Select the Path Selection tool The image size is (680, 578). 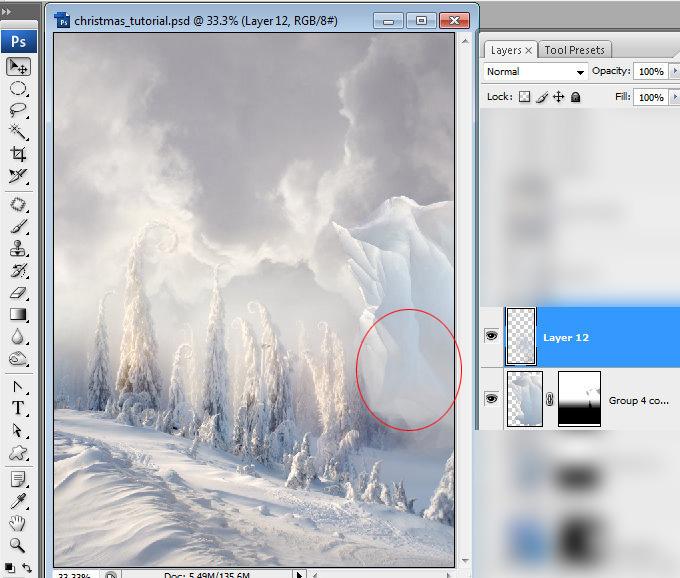tap(18, 430)
